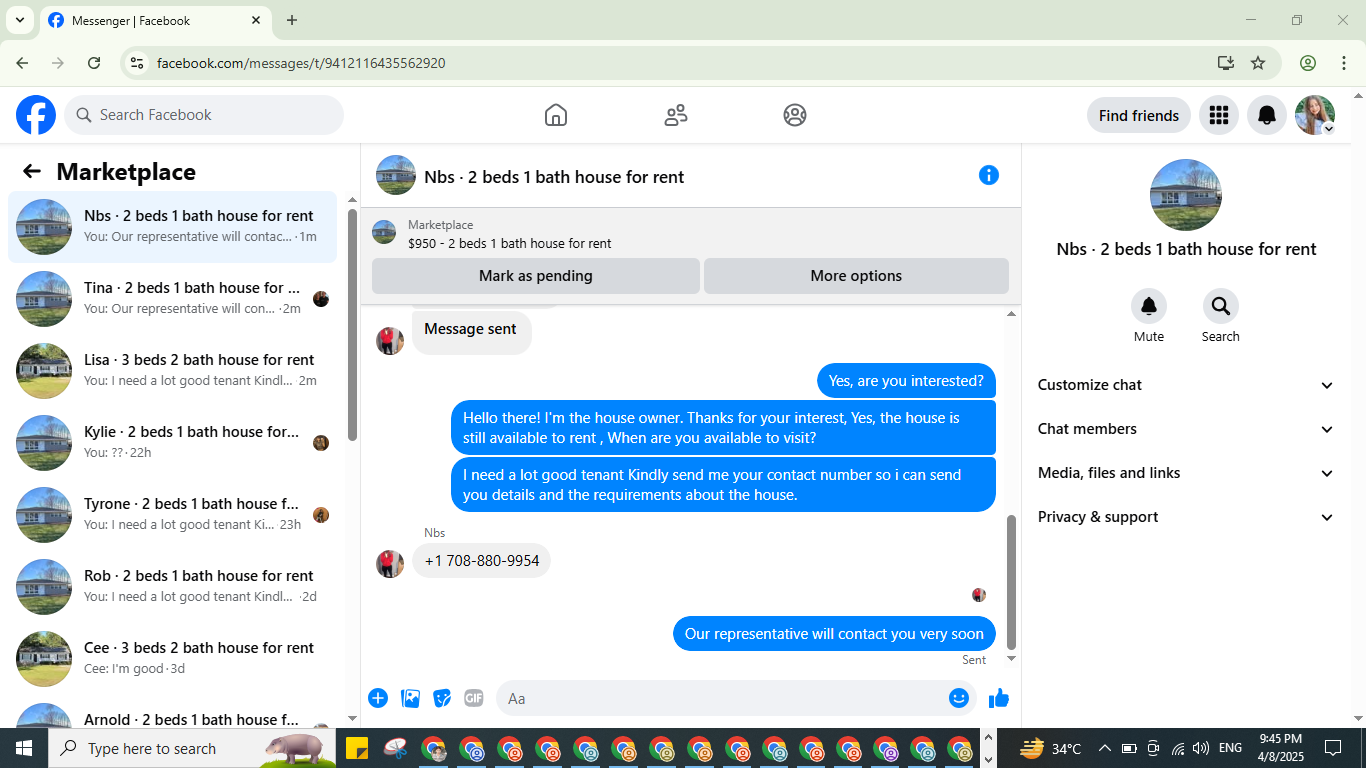1366x768 pixels.
Task: Open the account profile picture menu
Action: pos(1315,115)
